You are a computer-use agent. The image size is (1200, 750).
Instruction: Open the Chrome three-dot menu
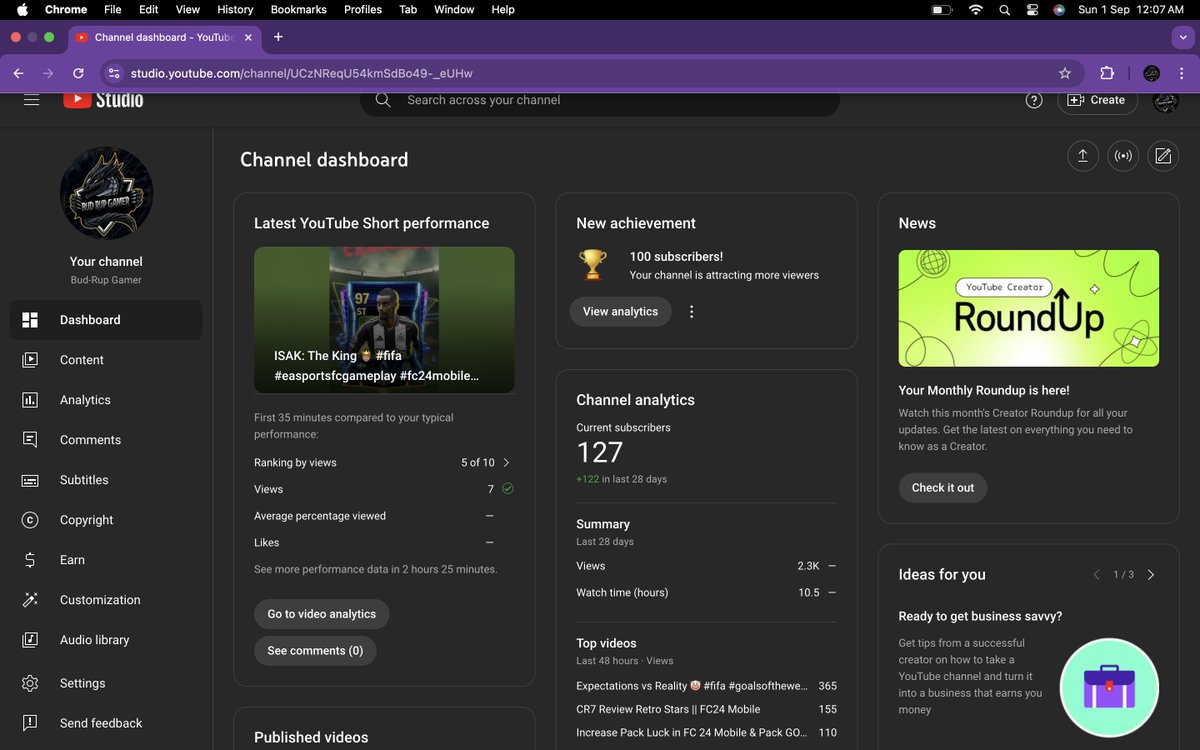pos(1183,73)
